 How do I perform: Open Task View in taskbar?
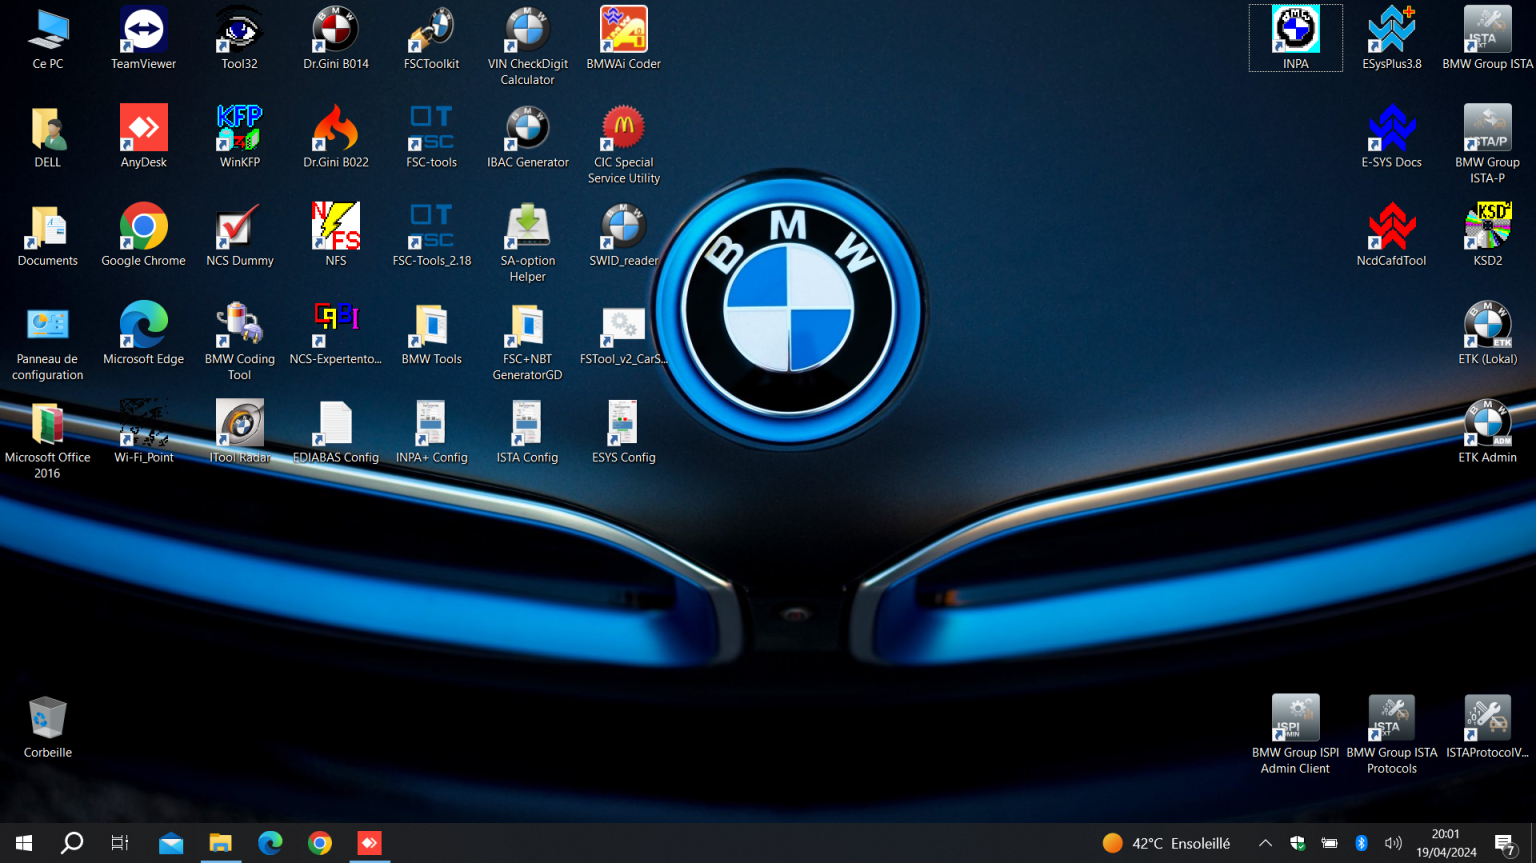coord(120,843)
